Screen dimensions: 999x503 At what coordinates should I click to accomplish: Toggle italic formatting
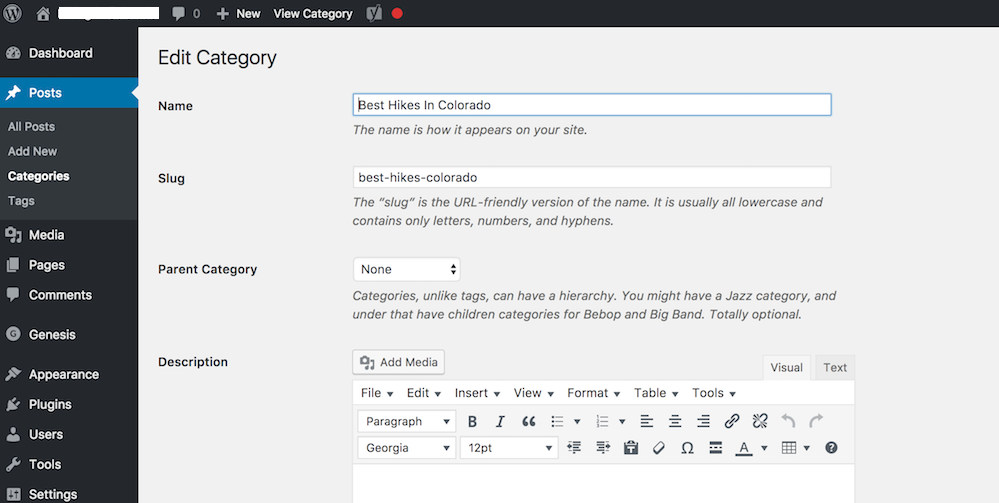(x=500, y=421)
